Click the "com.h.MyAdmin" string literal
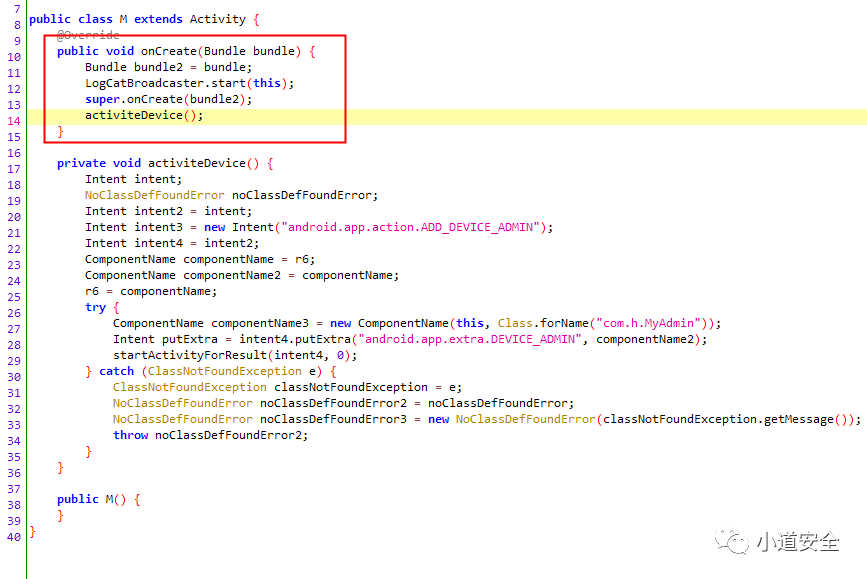The width and height of the screenshot is (867, 579). tap(648, 323)
